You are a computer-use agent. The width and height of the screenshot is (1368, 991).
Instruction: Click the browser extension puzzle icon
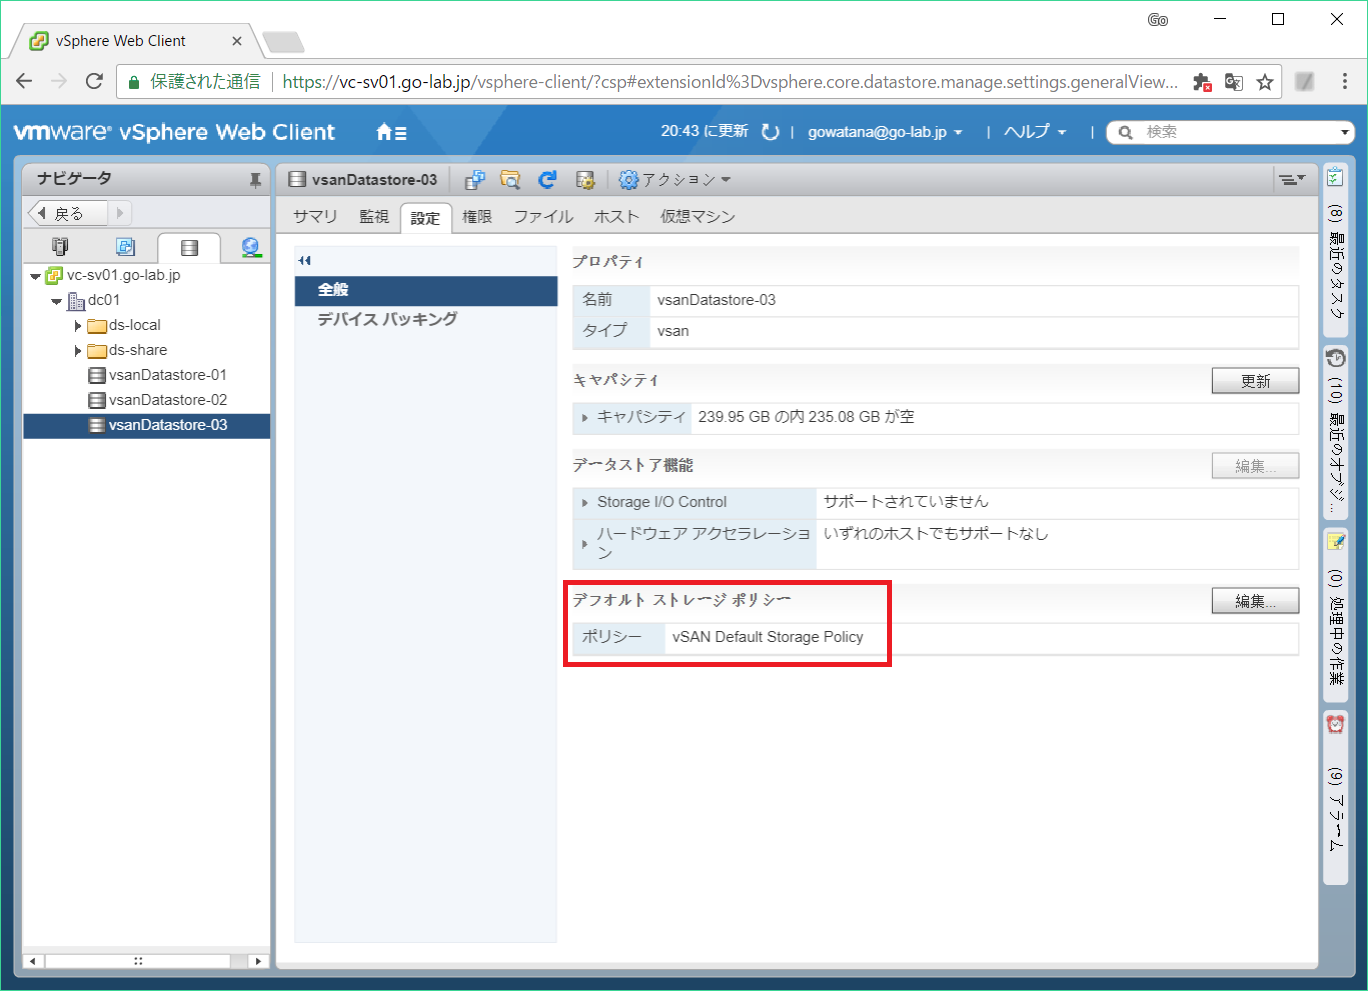1203,82
